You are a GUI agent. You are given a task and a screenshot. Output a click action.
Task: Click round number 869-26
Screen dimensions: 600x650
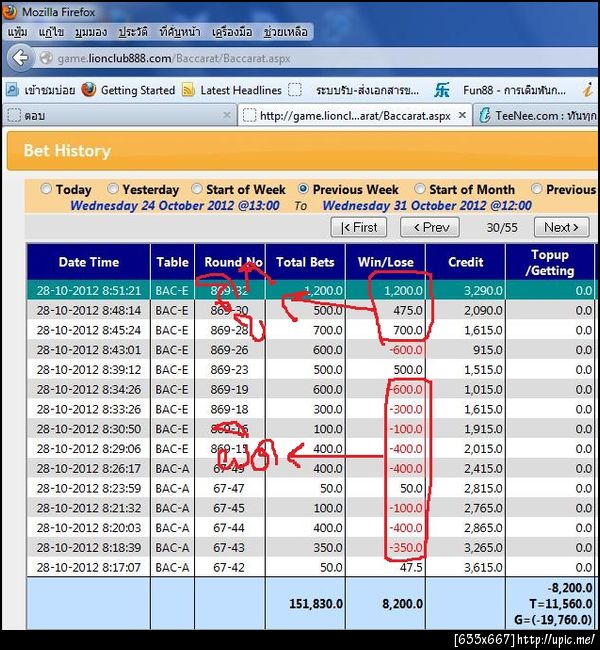click(x=229, y=350)
